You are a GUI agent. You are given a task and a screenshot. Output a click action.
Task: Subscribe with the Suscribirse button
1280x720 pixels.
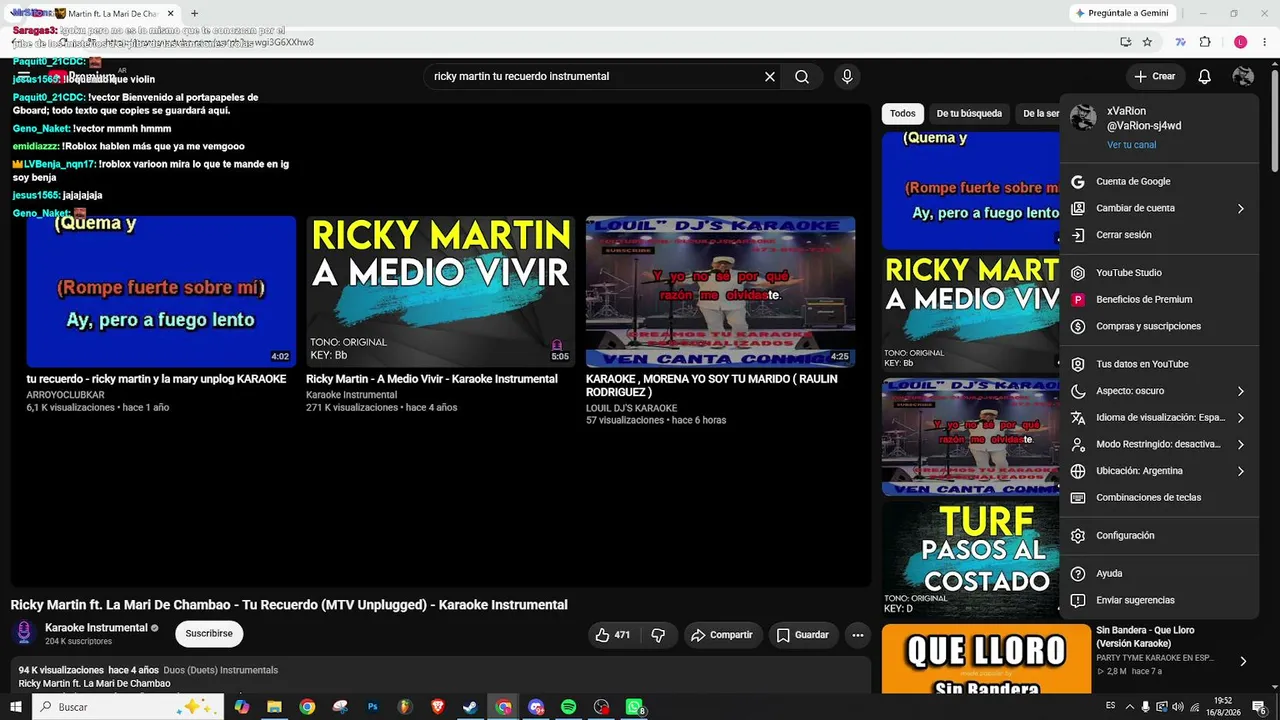click(x=209, y=634)
